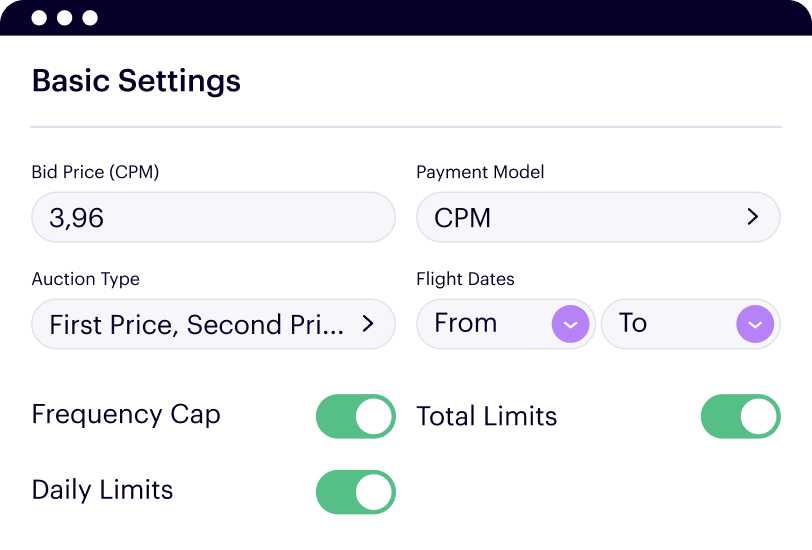Expand the "First Price, Second Pri..." selector
This screenshot has width=812, height=550.
pyautogui.click(x=213, y=324)
